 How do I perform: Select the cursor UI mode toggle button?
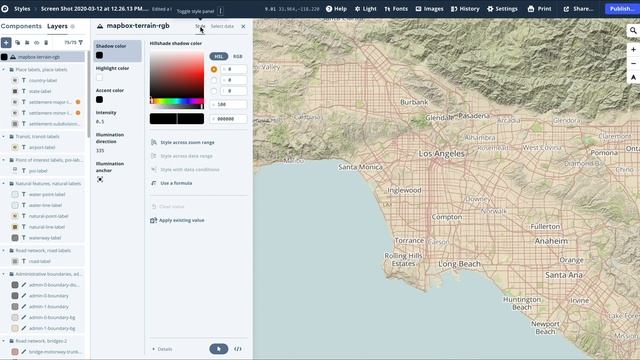point(219,349)
